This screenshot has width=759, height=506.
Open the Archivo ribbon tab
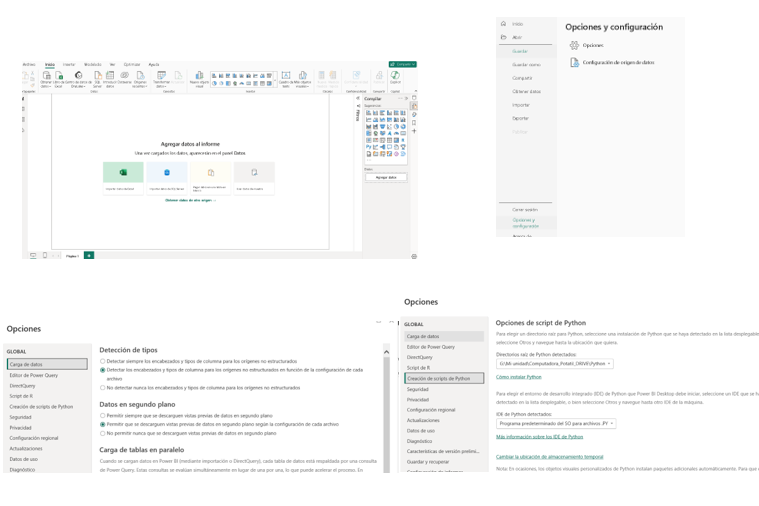(x=29, y=64)
